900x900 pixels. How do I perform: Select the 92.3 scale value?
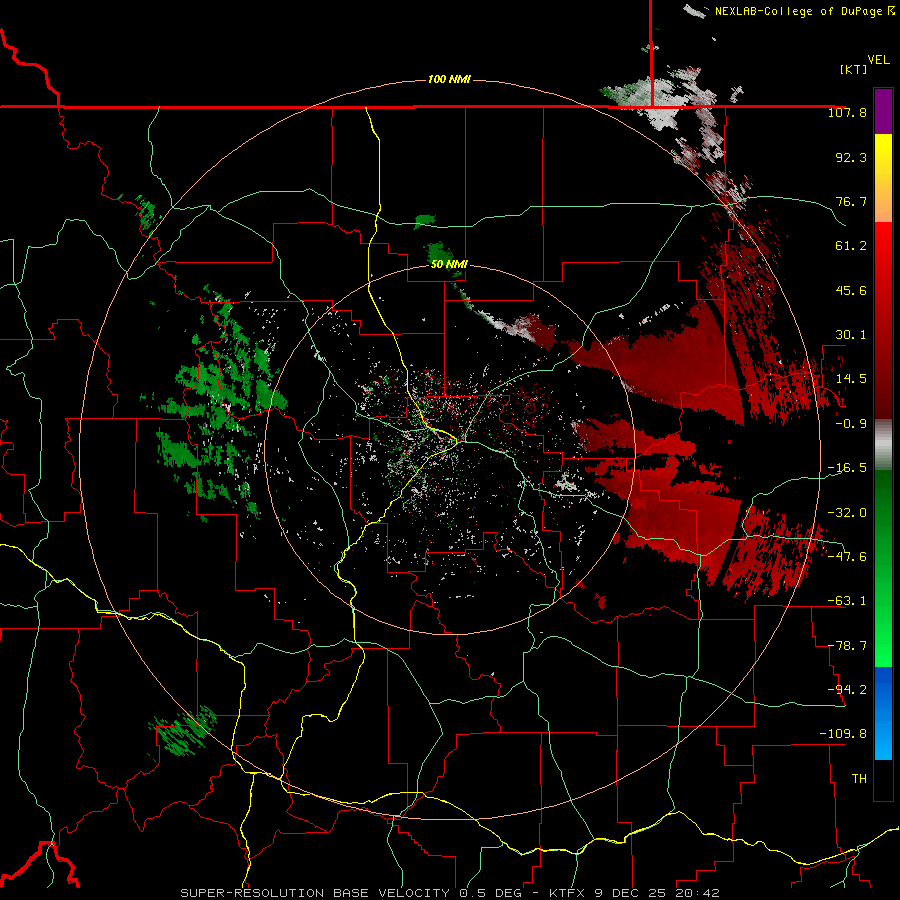pos(851,157)
